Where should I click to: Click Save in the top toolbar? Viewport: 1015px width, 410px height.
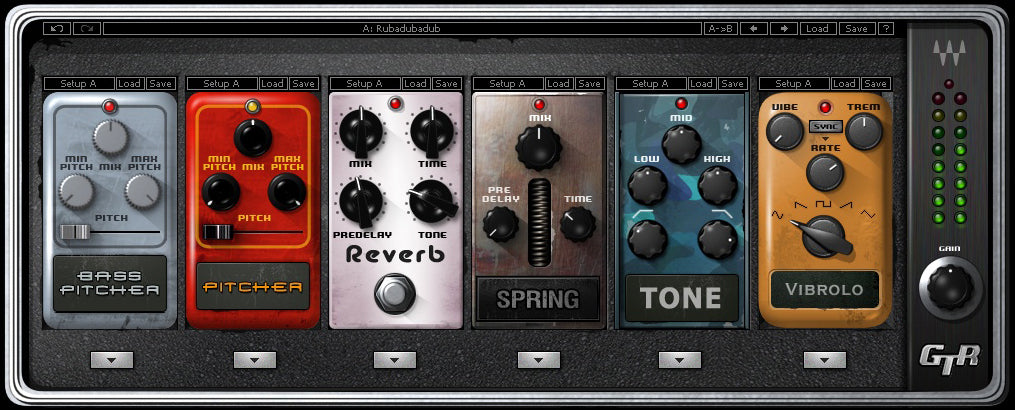coord(857,28)
